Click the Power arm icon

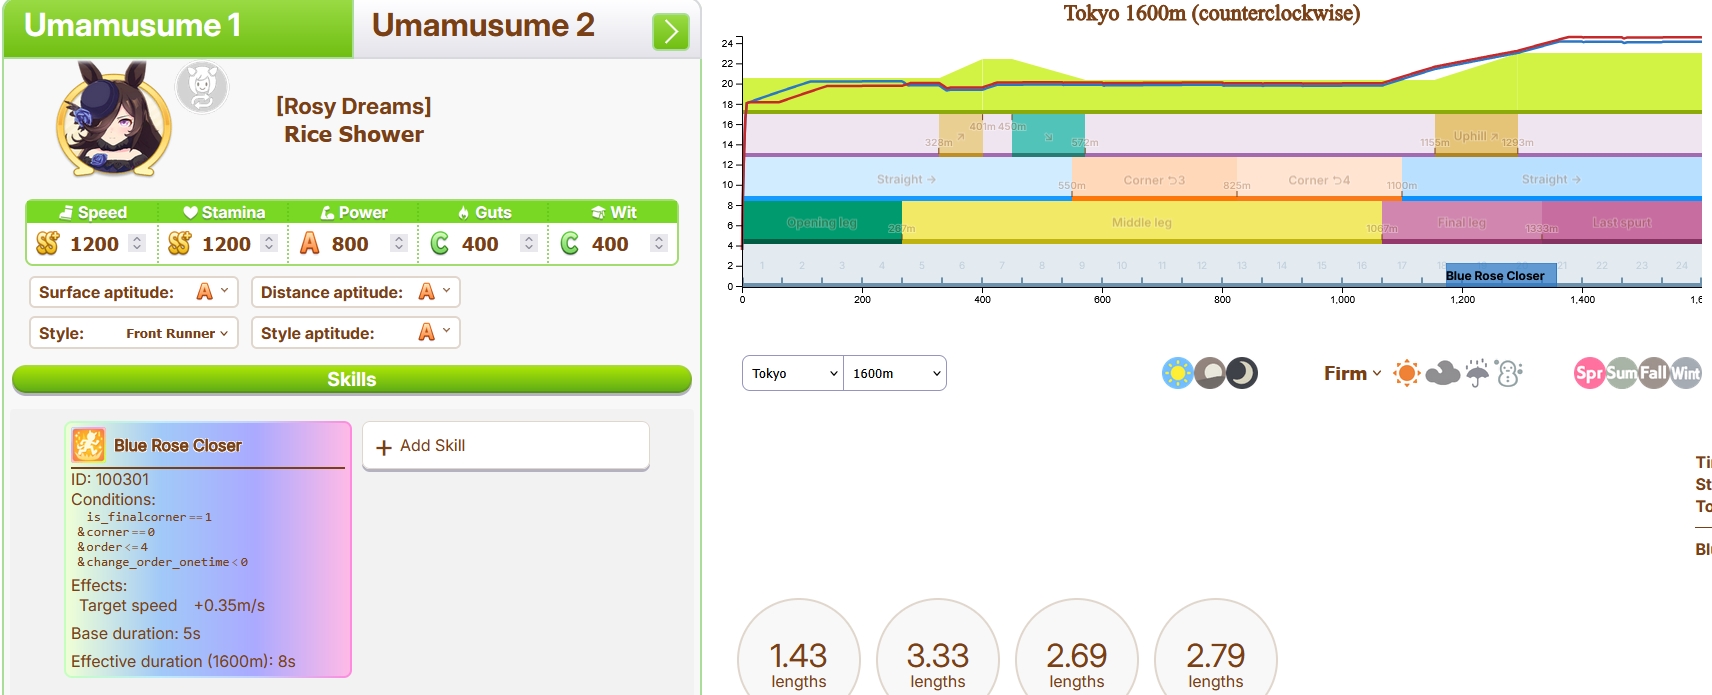[x=327, y=212]
